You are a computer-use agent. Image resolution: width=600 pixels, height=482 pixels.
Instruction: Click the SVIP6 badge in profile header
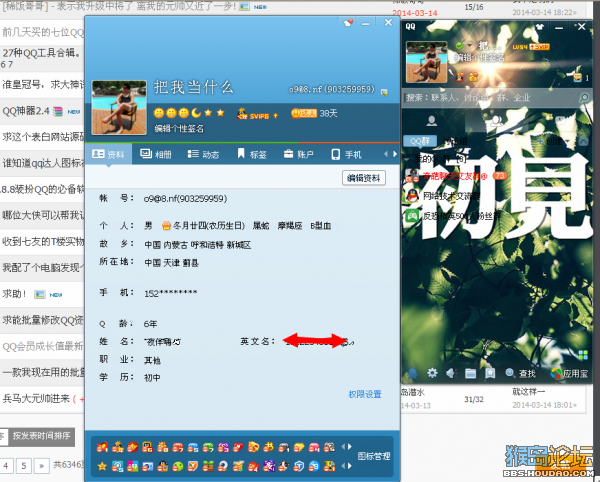[257, 114]
